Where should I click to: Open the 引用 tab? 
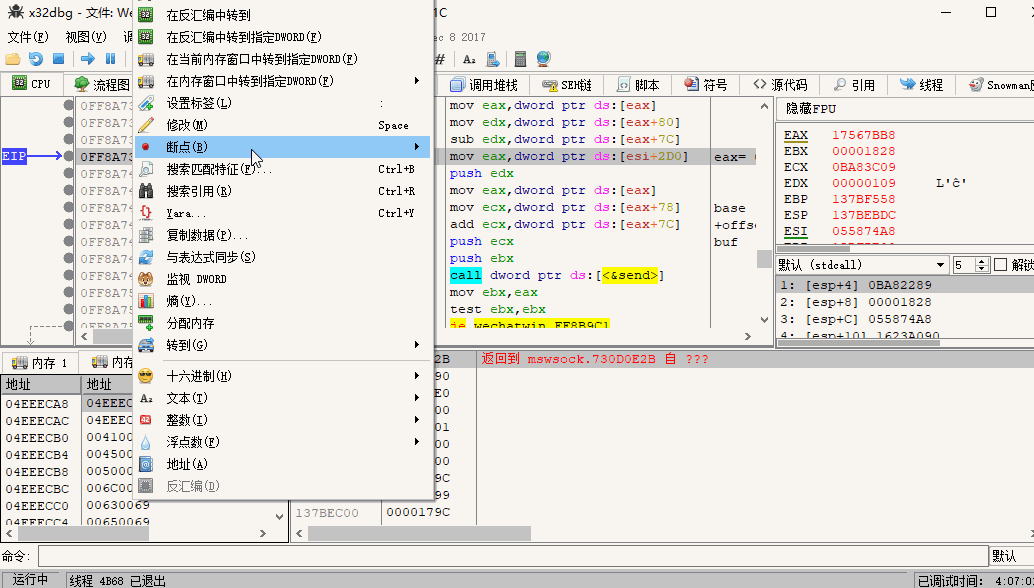tap(854, 84)
